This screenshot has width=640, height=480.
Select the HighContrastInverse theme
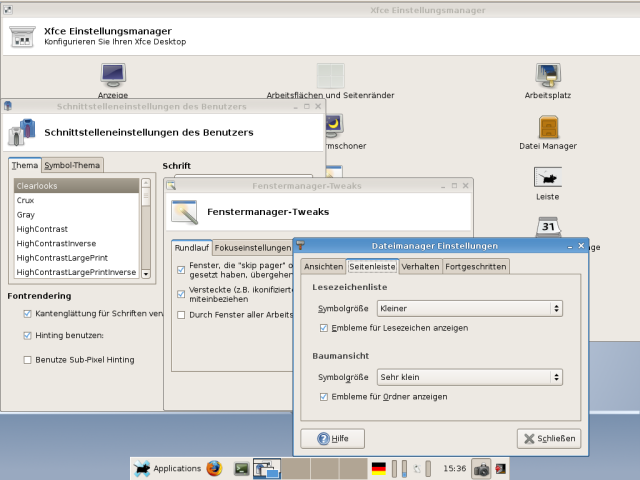pyautogui.click(x=77, y=243)
